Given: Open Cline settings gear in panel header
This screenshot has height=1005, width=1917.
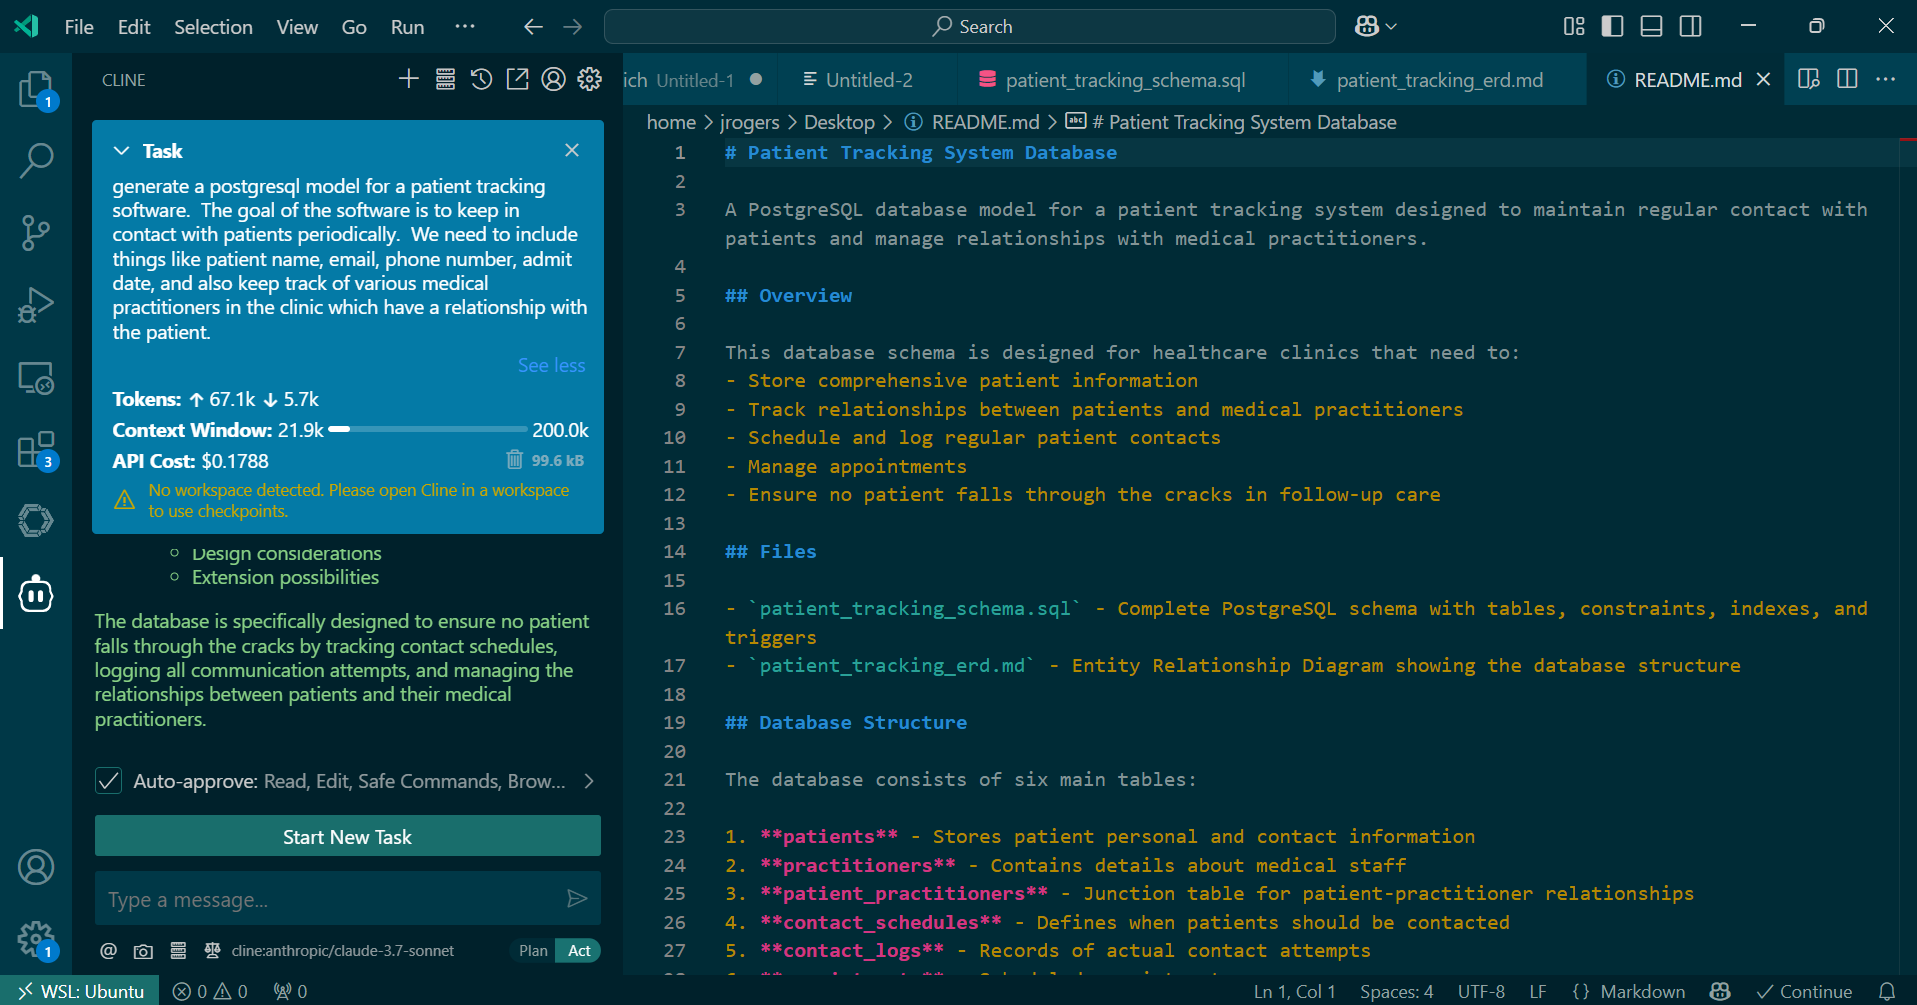Looking at the screenshot, I should 590,80.
